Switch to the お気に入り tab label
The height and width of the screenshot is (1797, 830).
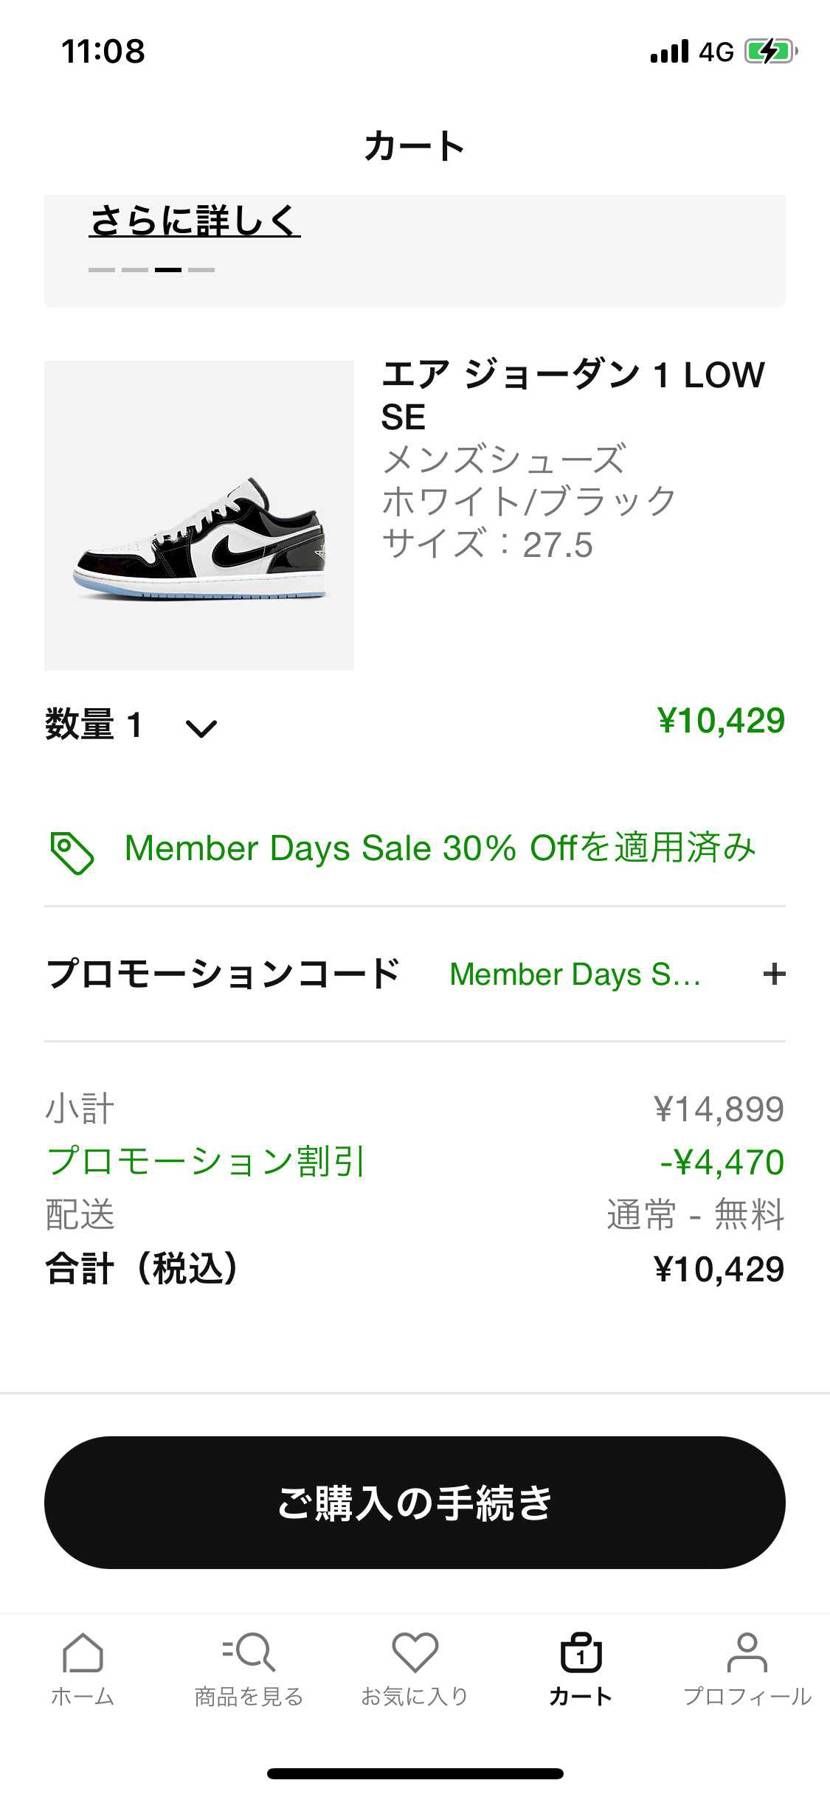(x=415, y=1696)
